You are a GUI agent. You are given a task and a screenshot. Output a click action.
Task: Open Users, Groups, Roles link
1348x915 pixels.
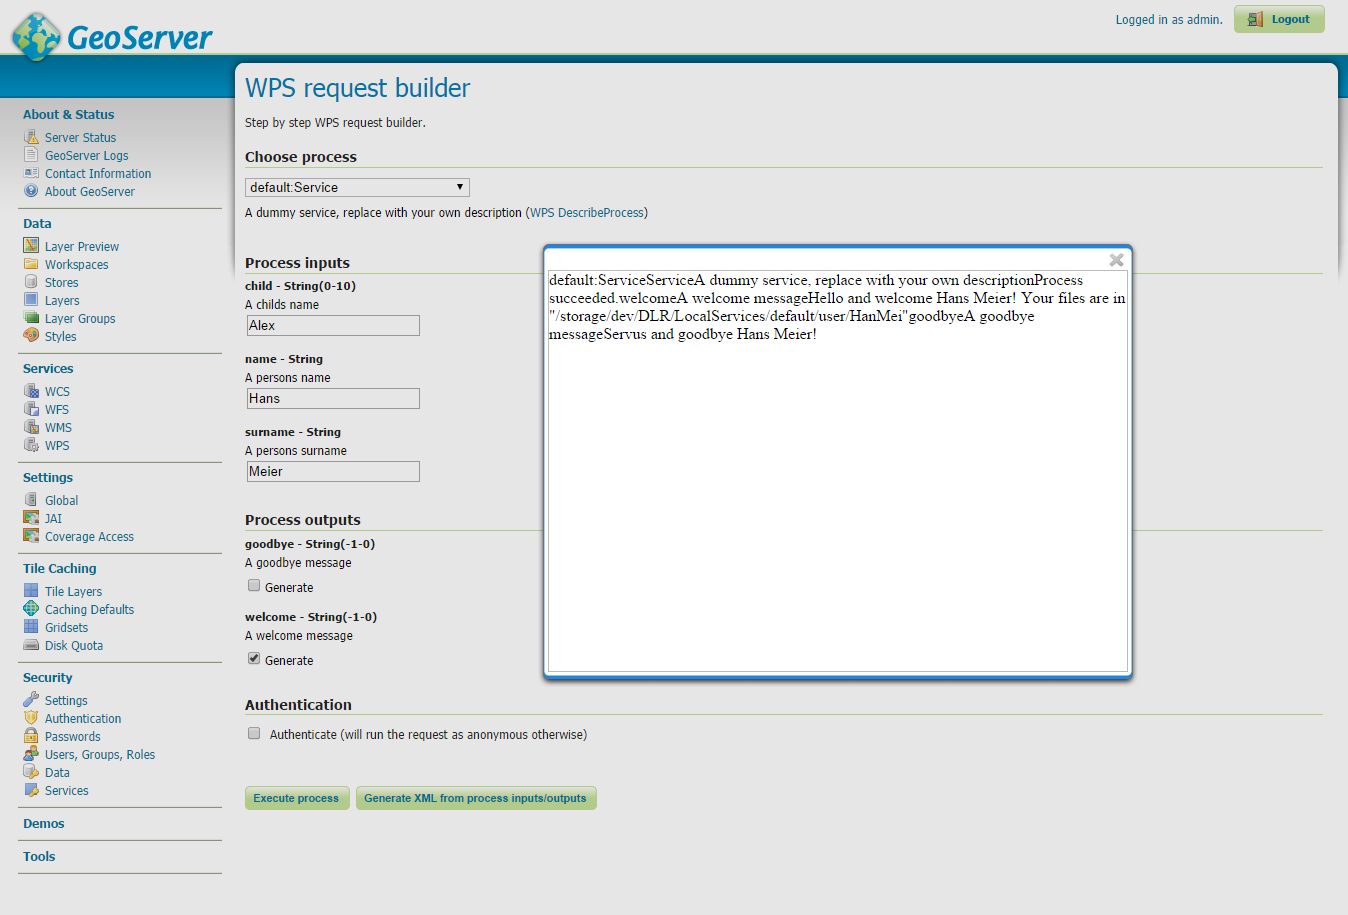pos(100,755)
